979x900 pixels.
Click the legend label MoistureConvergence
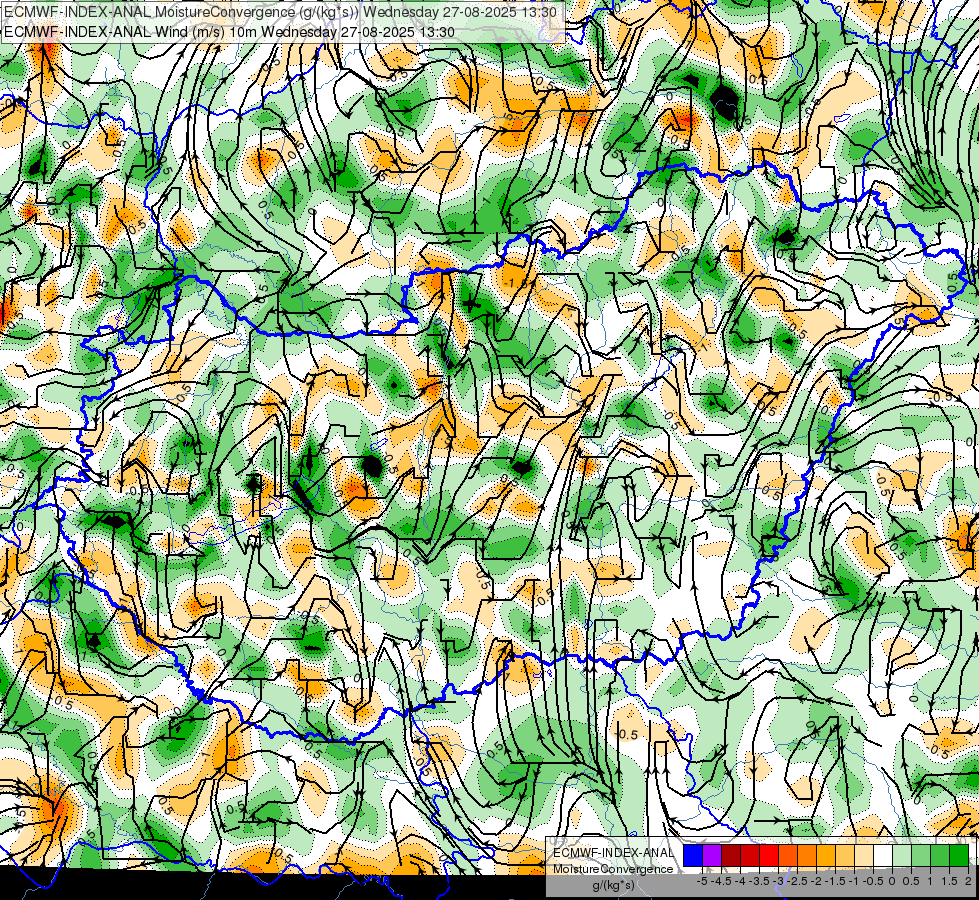[x=613, y=869]
